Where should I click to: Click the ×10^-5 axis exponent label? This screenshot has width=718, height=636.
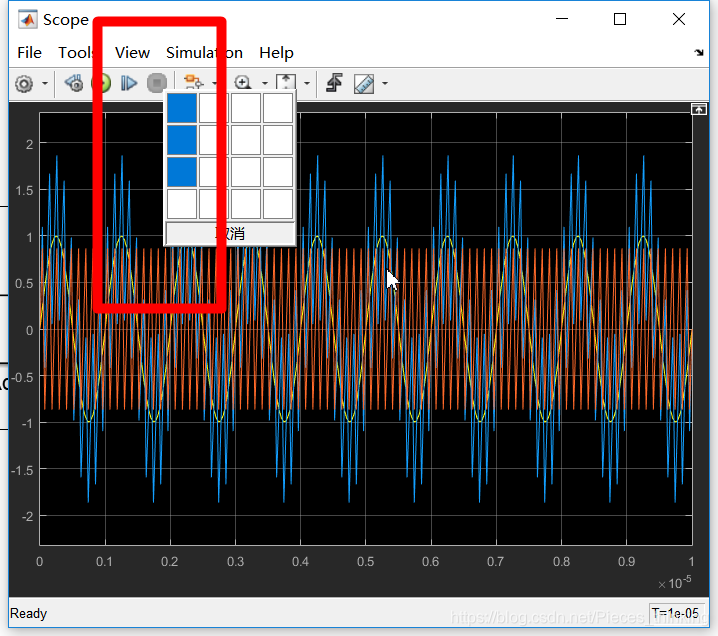click(x=675, y=582)
